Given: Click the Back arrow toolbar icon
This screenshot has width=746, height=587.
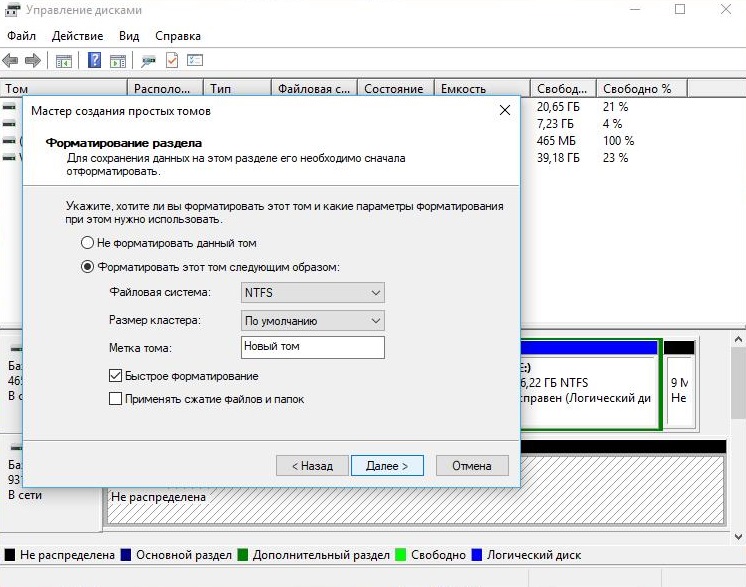Looking at the screenshot, I should coord(10,60).
